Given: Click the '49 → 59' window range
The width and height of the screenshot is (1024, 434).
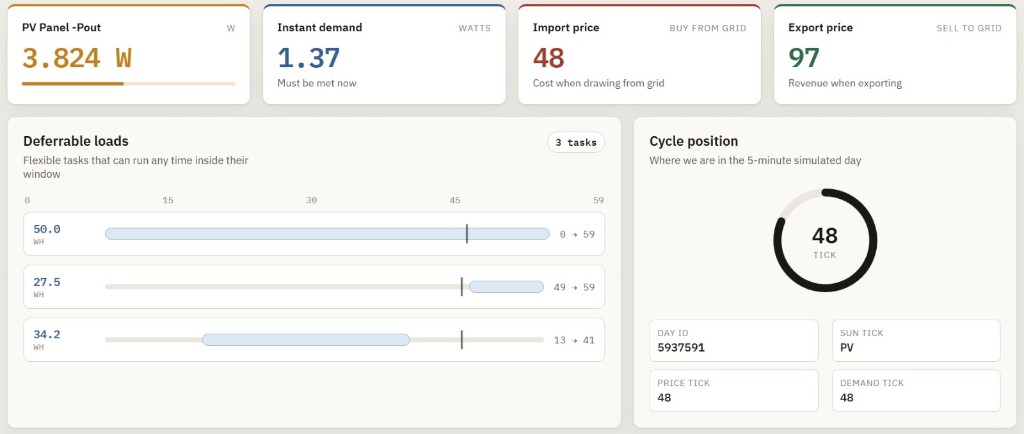Looking at the screenshot, I should (x=574, y=287).
